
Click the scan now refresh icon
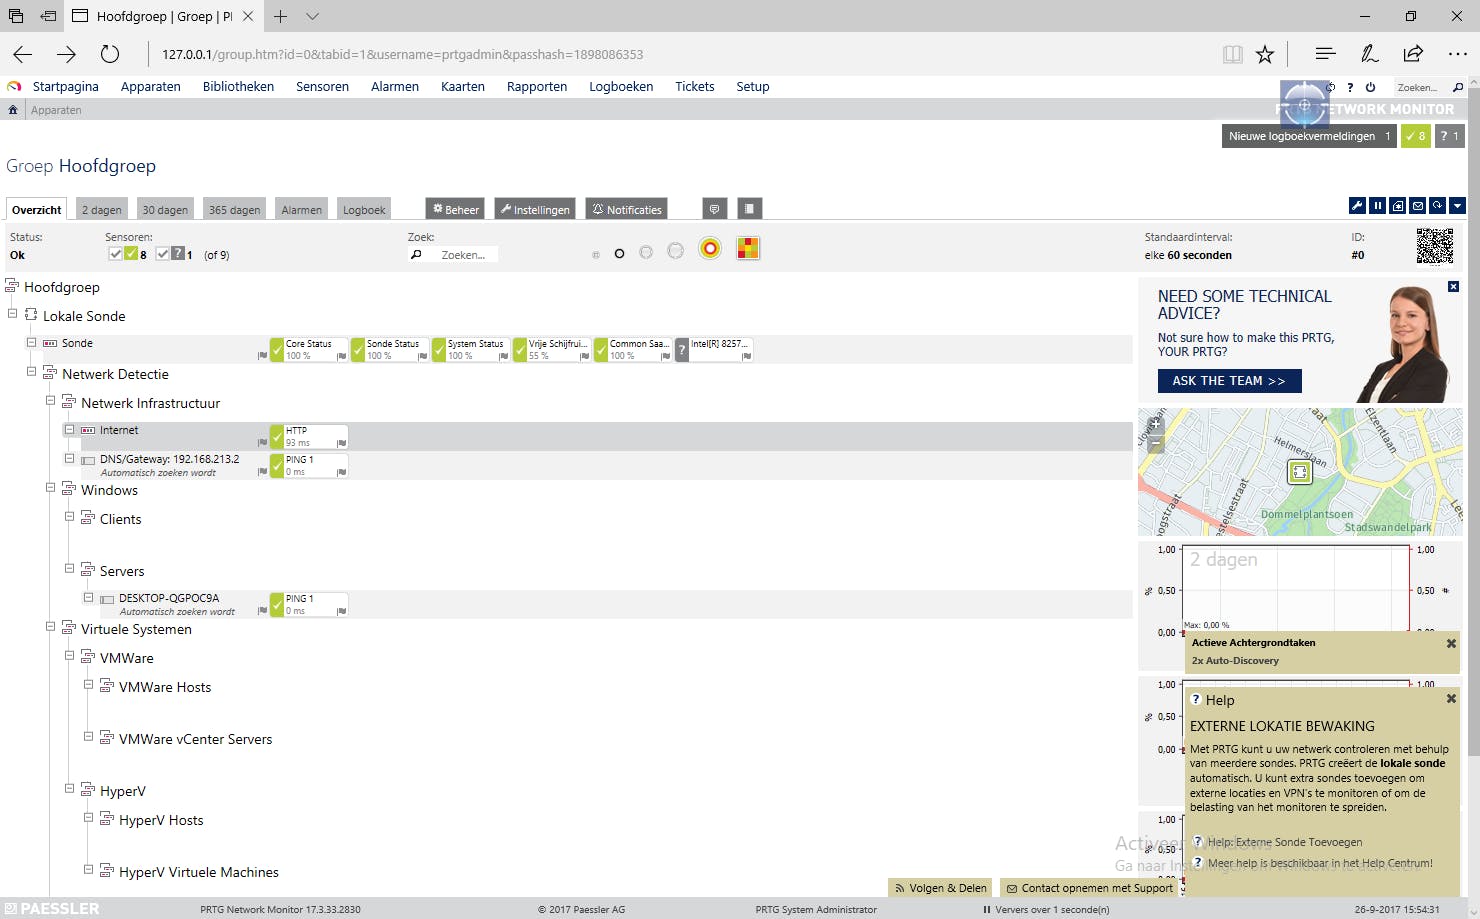1437,206
